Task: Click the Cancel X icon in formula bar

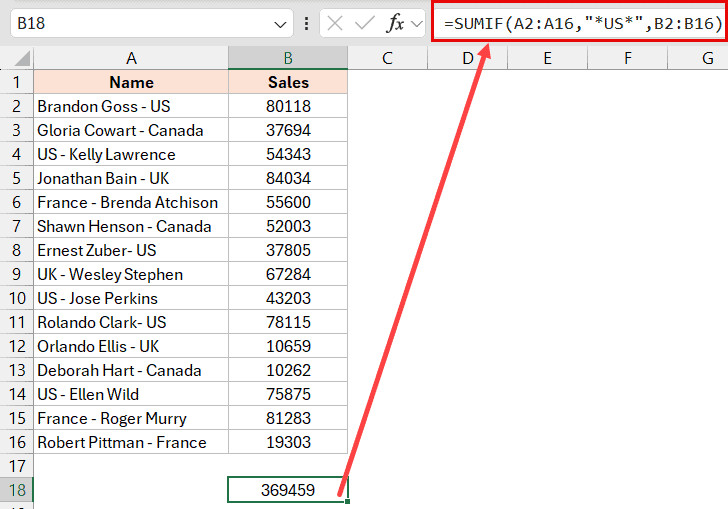Action: 335,23
